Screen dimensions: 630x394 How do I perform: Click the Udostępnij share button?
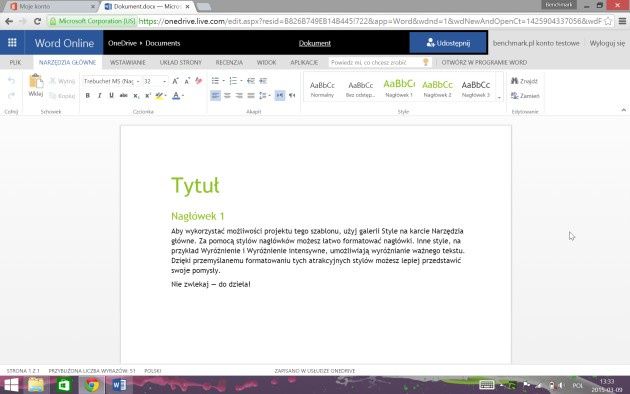[x=448, y=43]
